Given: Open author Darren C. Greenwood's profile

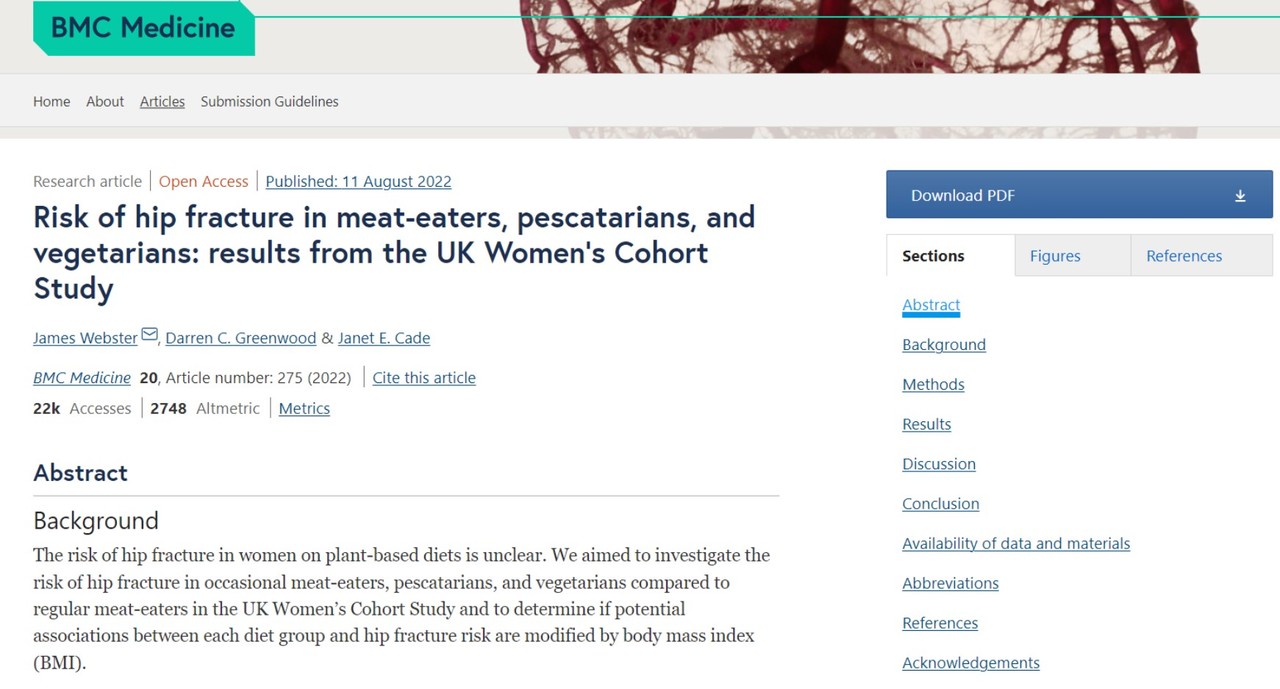Looking at the screenshot, I should tap(240, 338).
